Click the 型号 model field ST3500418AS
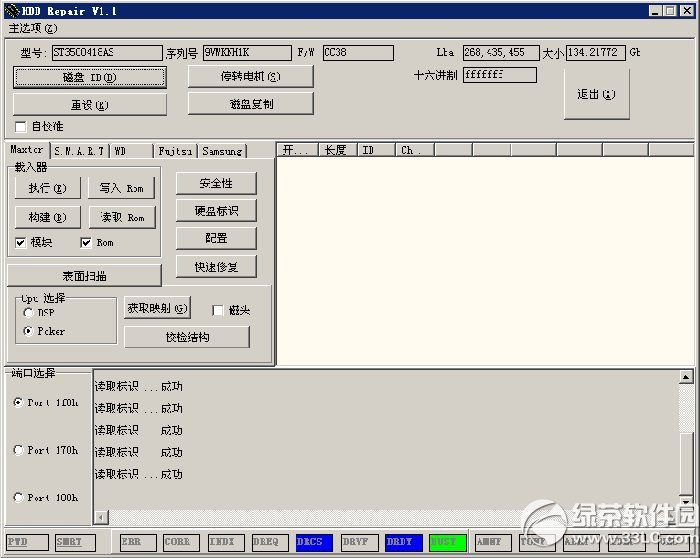Viewport: 700px width, 558px height. click(x=107, y=53)
